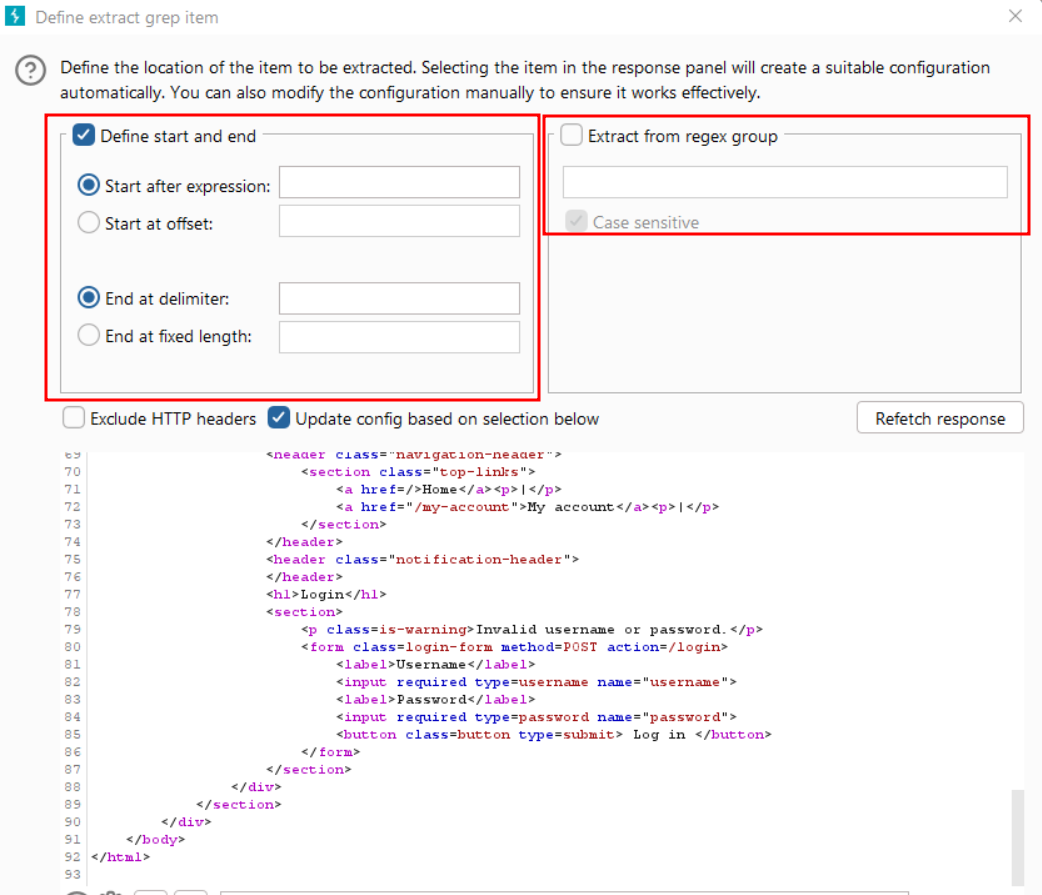
Task: Uncheck the Define start and end checkbox
Action: 84,136
